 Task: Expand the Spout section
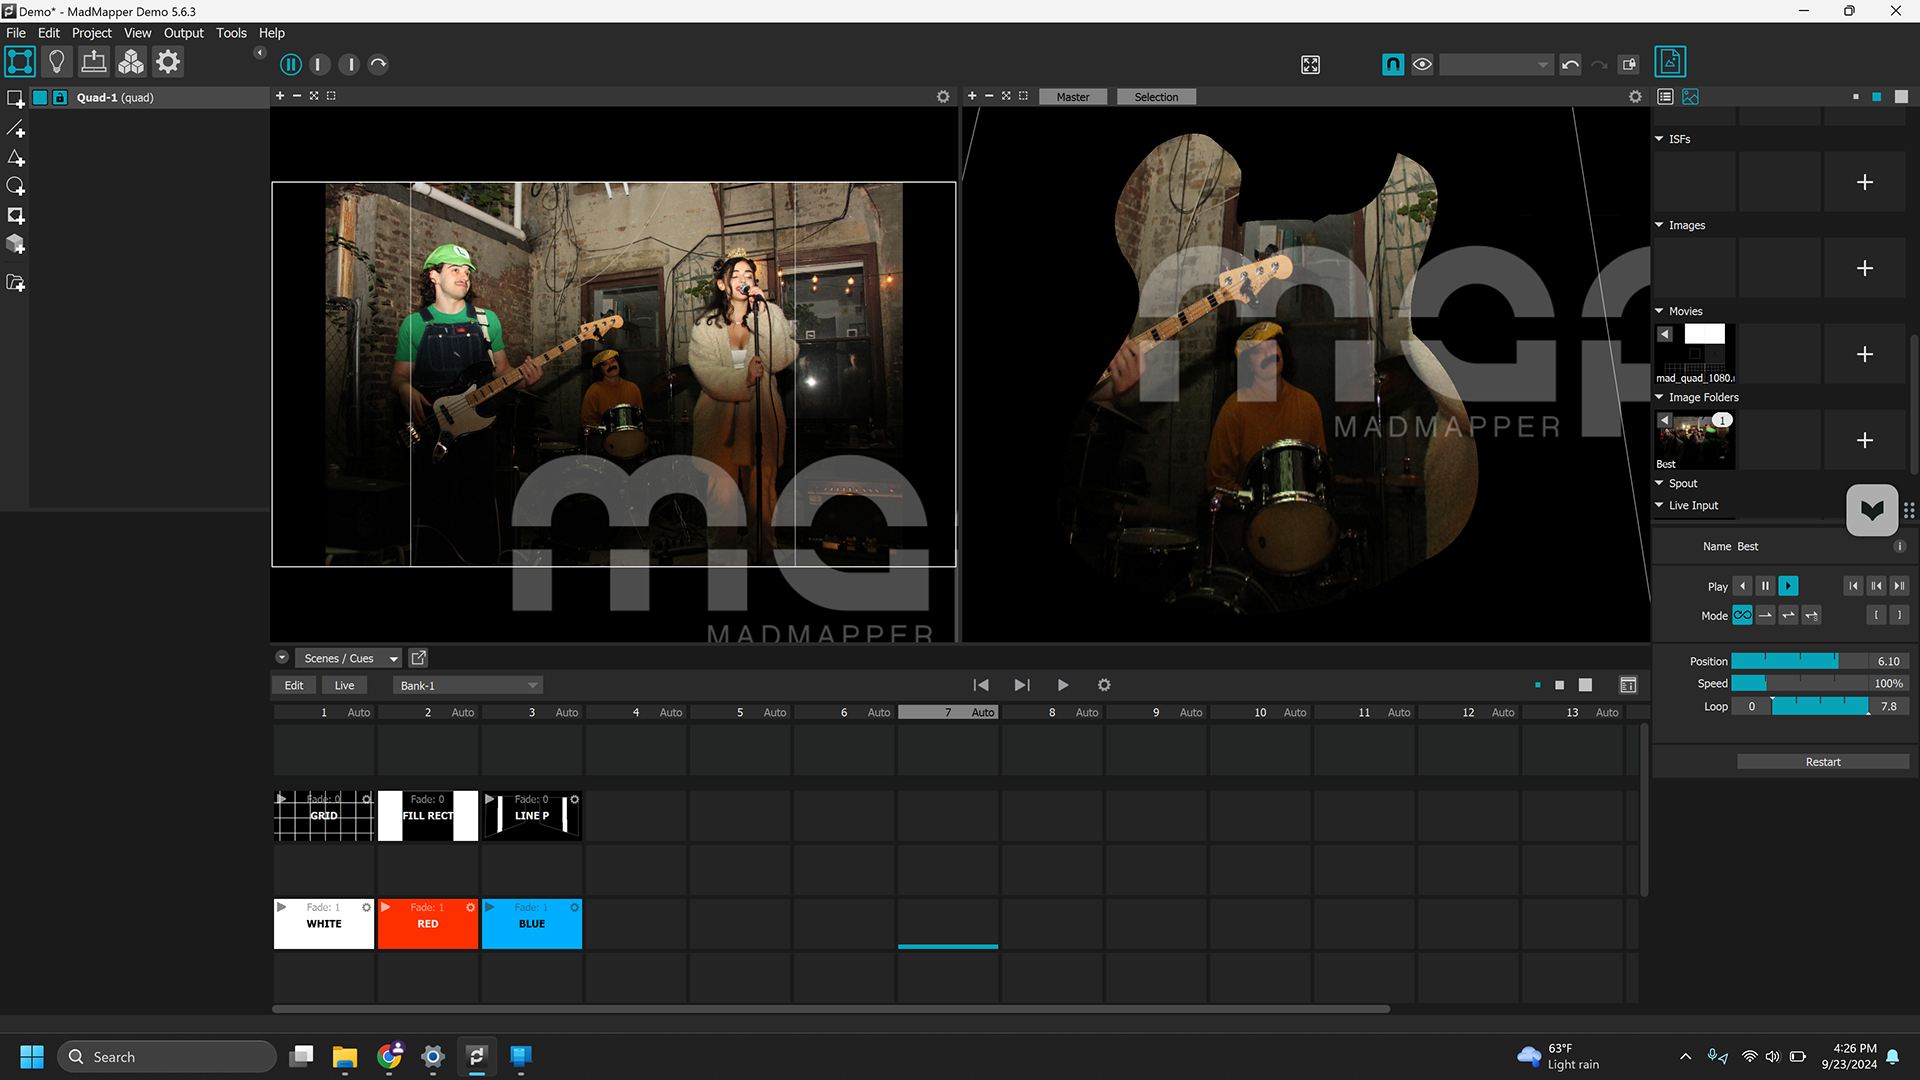(1659, 483)
